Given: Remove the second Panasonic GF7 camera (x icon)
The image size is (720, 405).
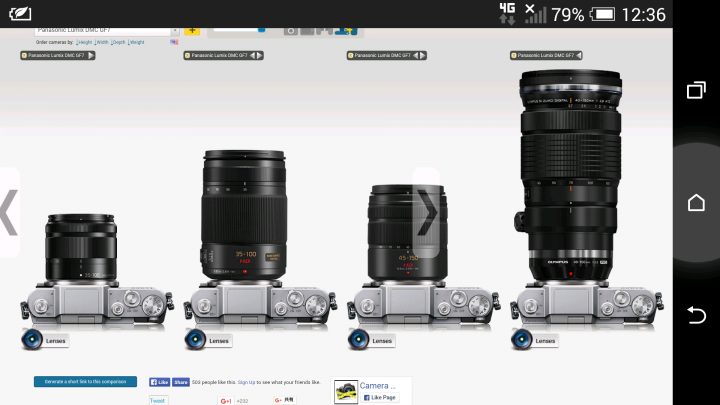Looking at the screenshot, I should pyautogui.click(x=187, y=56).
